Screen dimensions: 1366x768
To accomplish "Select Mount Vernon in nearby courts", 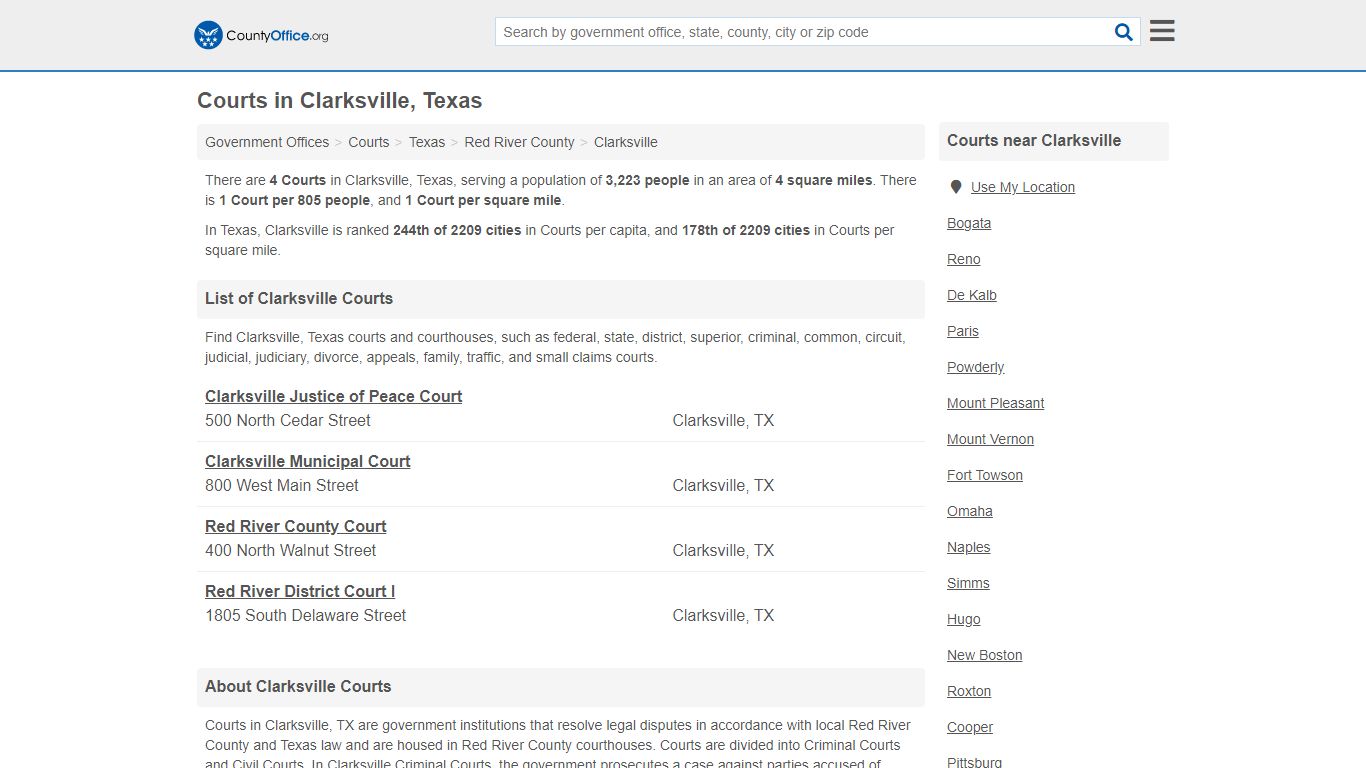I will pyautogui.click(x=991, y=439).
